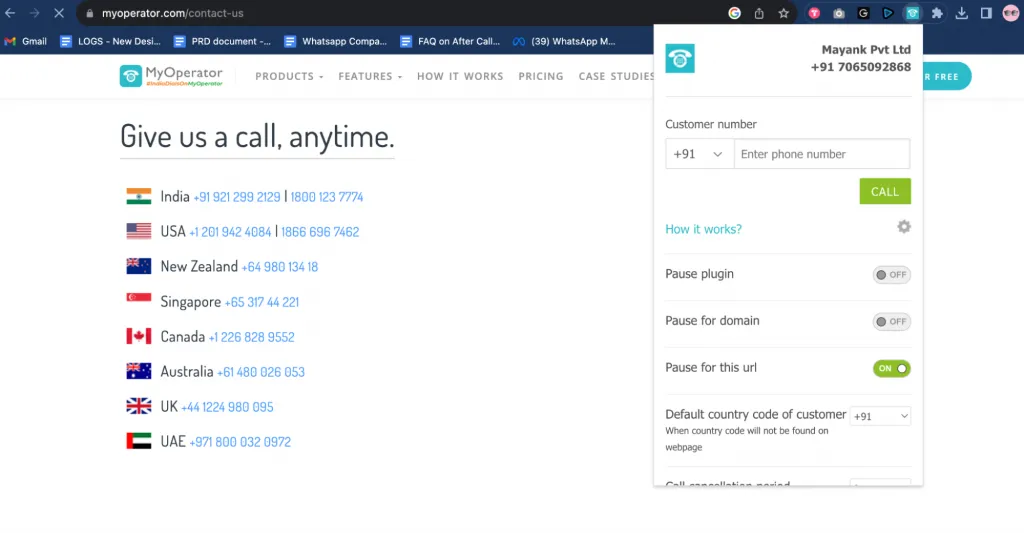Turn on the Pause for domain toggle
The width and height of the screenshot is (1024, 533).
[891, 321]
